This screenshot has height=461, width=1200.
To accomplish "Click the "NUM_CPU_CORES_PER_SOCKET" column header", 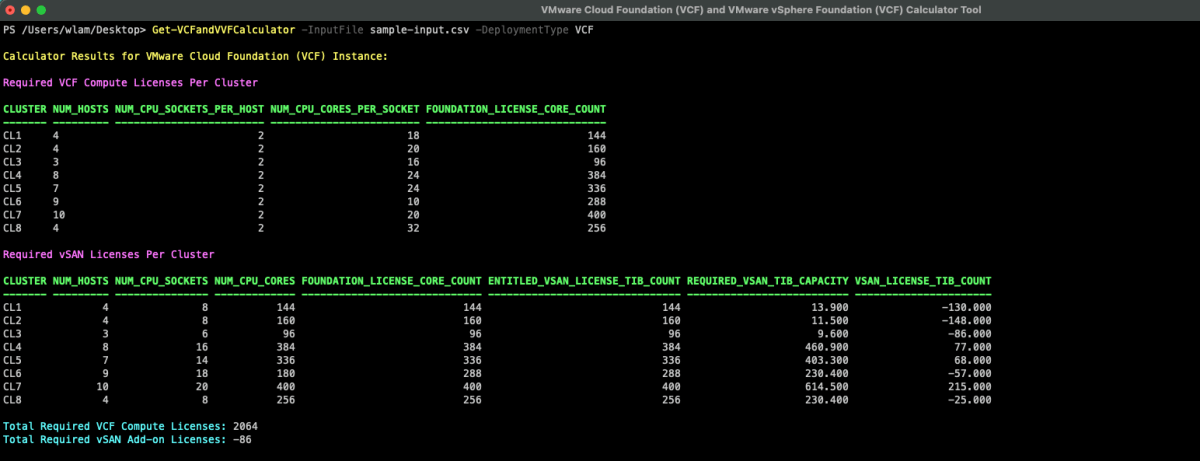I will (x=344, y=108).
